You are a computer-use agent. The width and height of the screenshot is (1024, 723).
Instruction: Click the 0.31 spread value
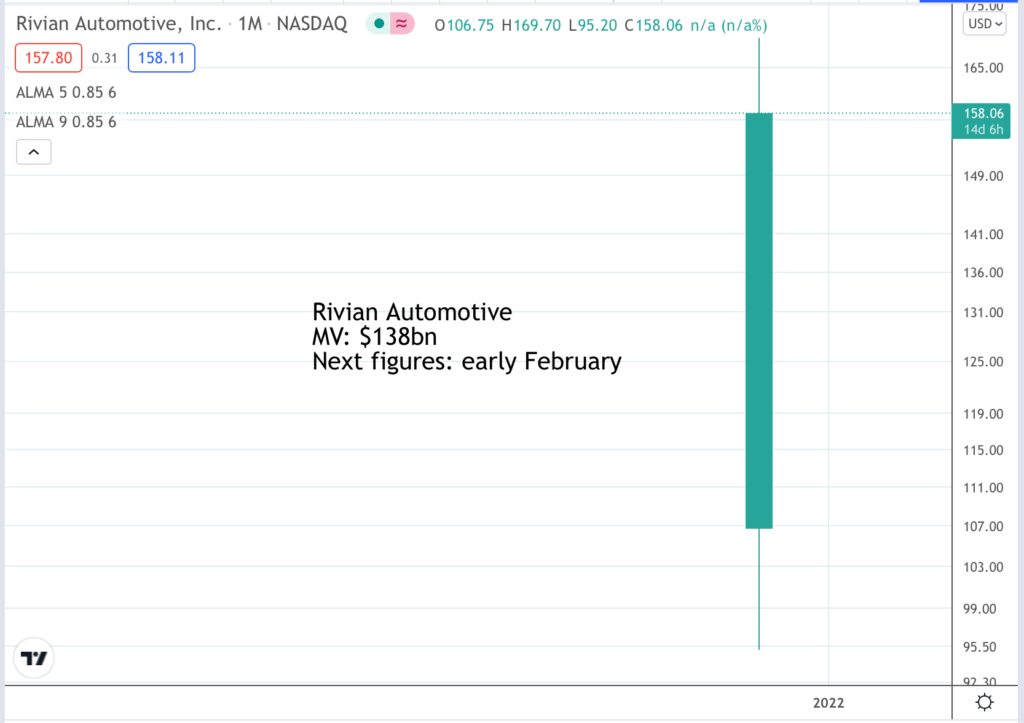(x=104, y=58)
